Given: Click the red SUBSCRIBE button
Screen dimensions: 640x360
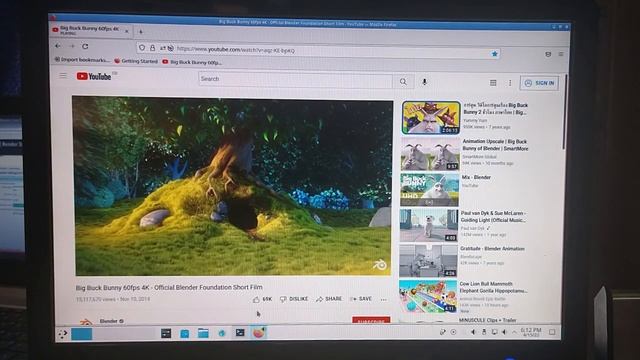Looking at the screenshot, I should pyautogui.click(x=371, y=320).
